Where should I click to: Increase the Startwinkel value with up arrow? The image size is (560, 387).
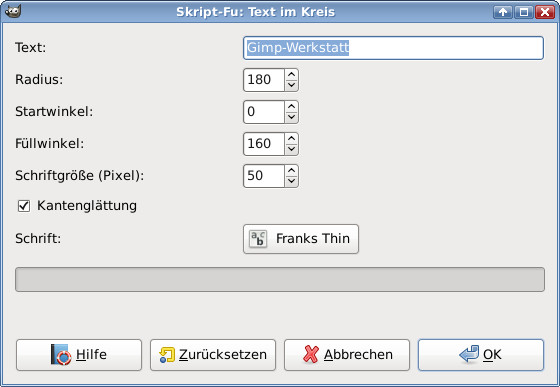291,106
